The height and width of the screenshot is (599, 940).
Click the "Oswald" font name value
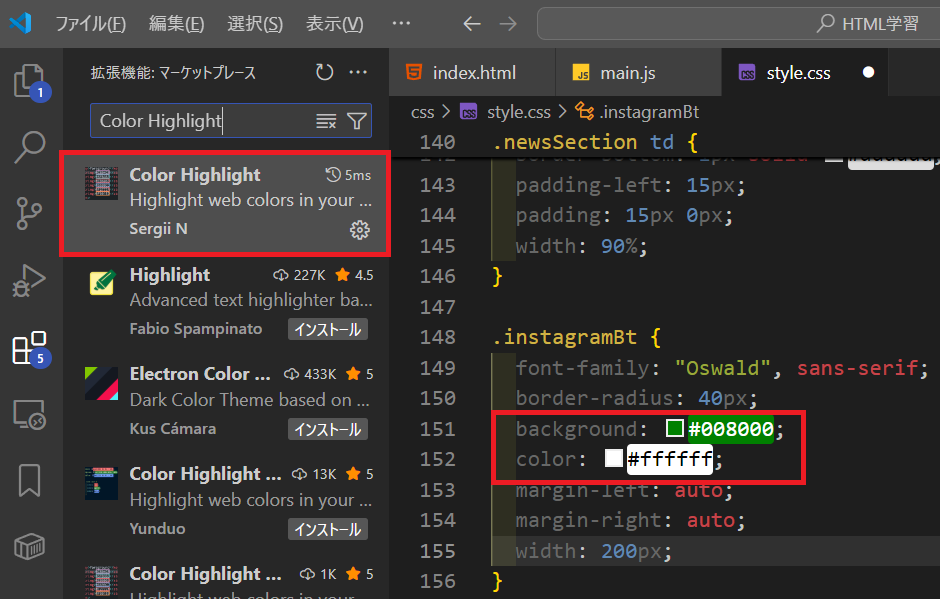click(x=722, y=368)
